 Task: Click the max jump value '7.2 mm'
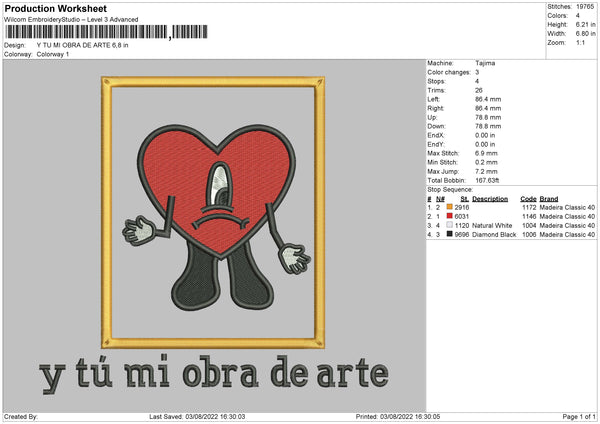tap(486, 171)
